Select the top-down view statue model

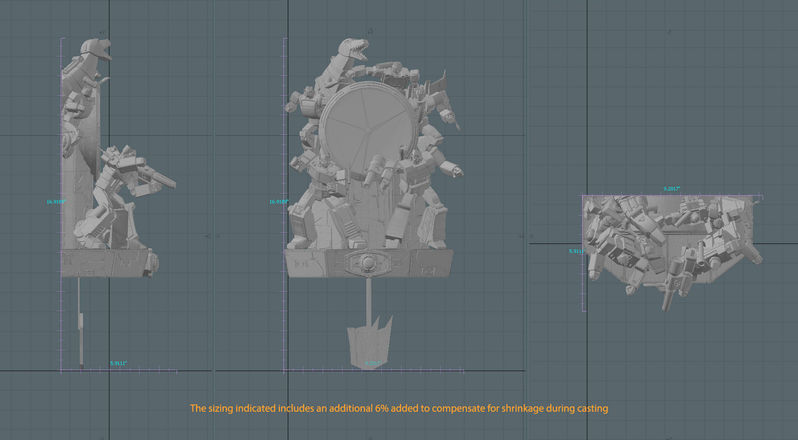pos(673,253)
